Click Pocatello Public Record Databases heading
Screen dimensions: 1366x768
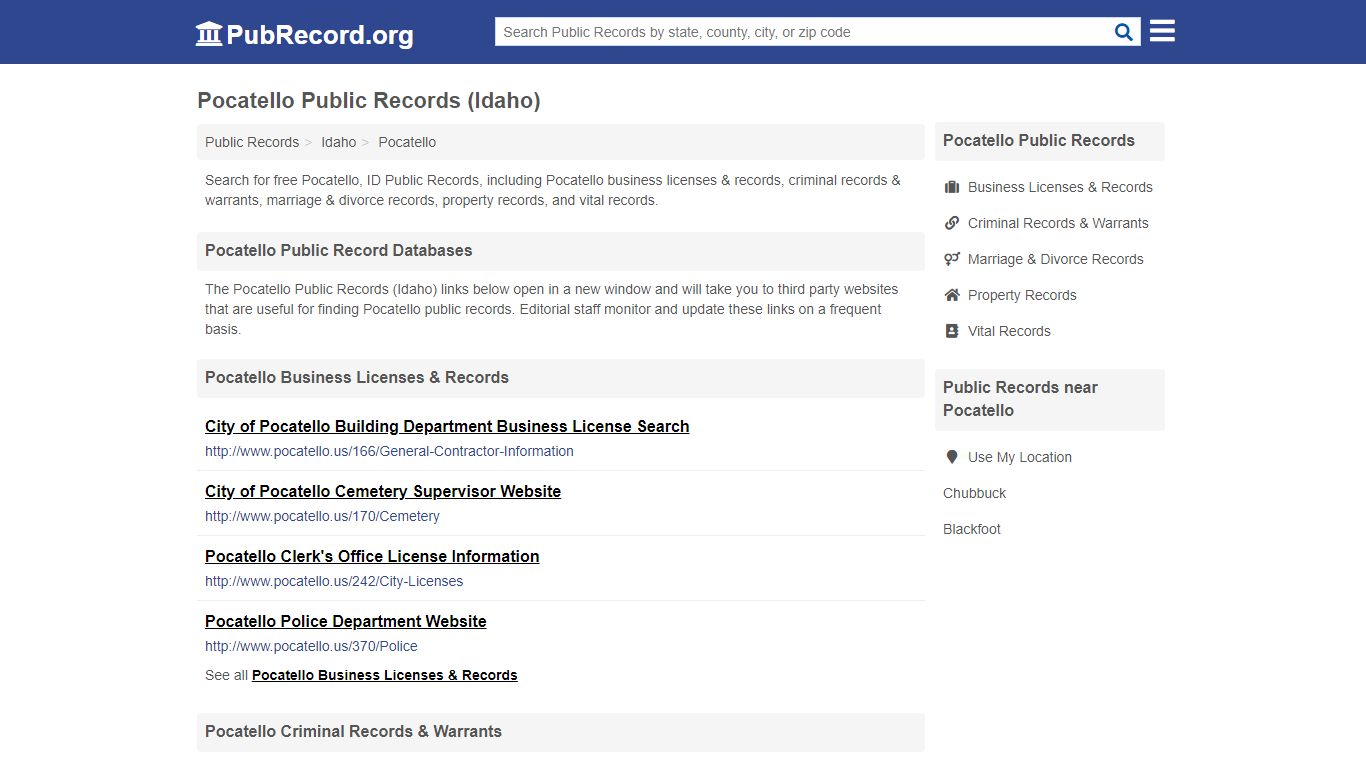tap(338, 251)
